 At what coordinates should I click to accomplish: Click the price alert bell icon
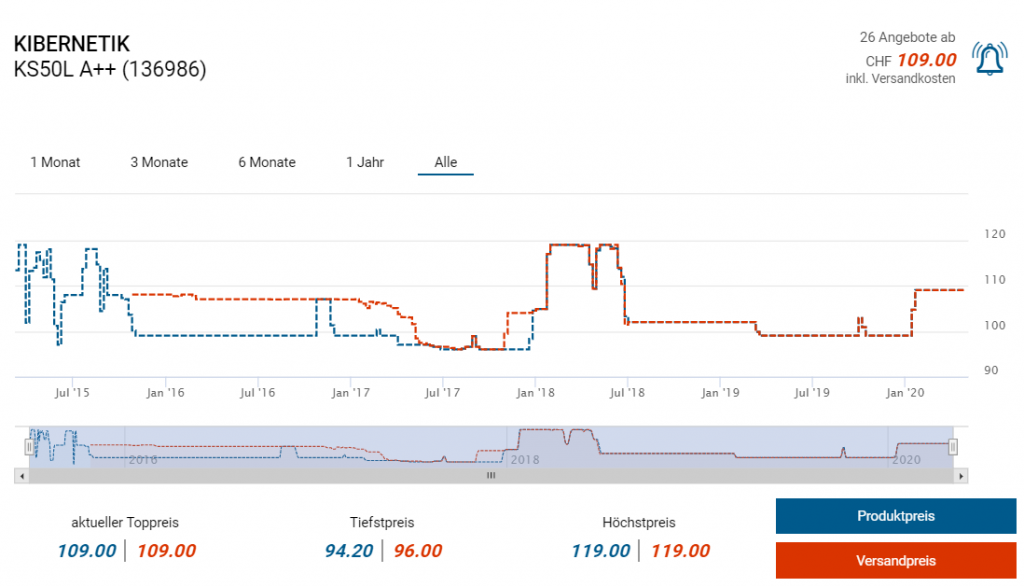point(989,59)
